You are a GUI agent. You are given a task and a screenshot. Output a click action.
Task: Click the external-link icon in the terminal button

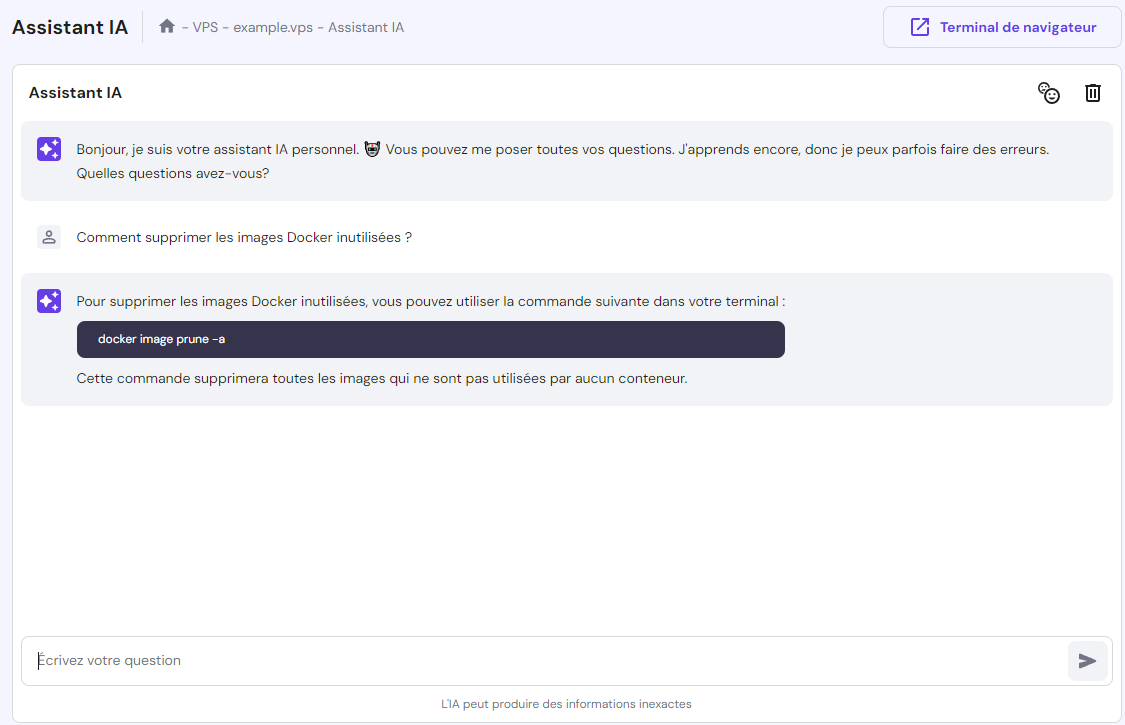click(919, 26)
